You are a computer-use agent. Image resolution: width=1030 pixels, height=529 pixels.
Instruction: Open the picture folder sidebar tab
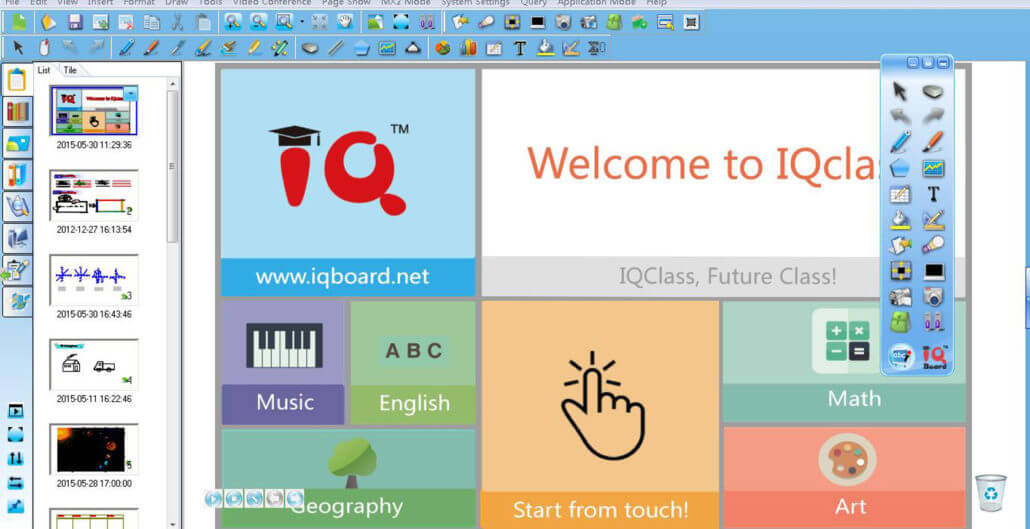coord(16,143)
